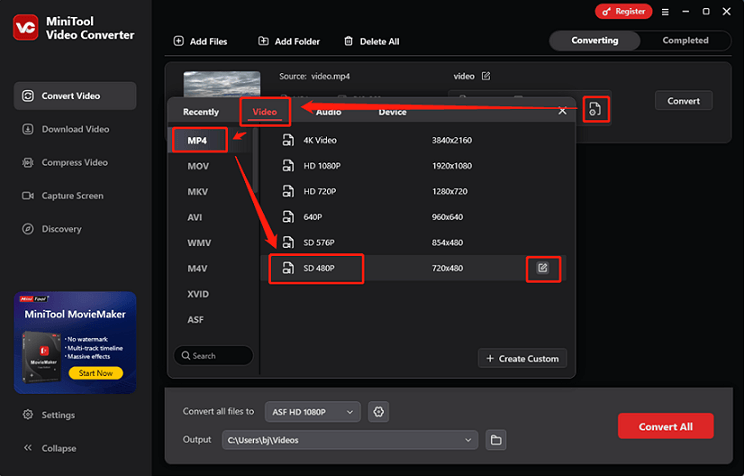Select the SD 480P preset
The width and height of the screenshot is (744, 476).
coord(413,268)
